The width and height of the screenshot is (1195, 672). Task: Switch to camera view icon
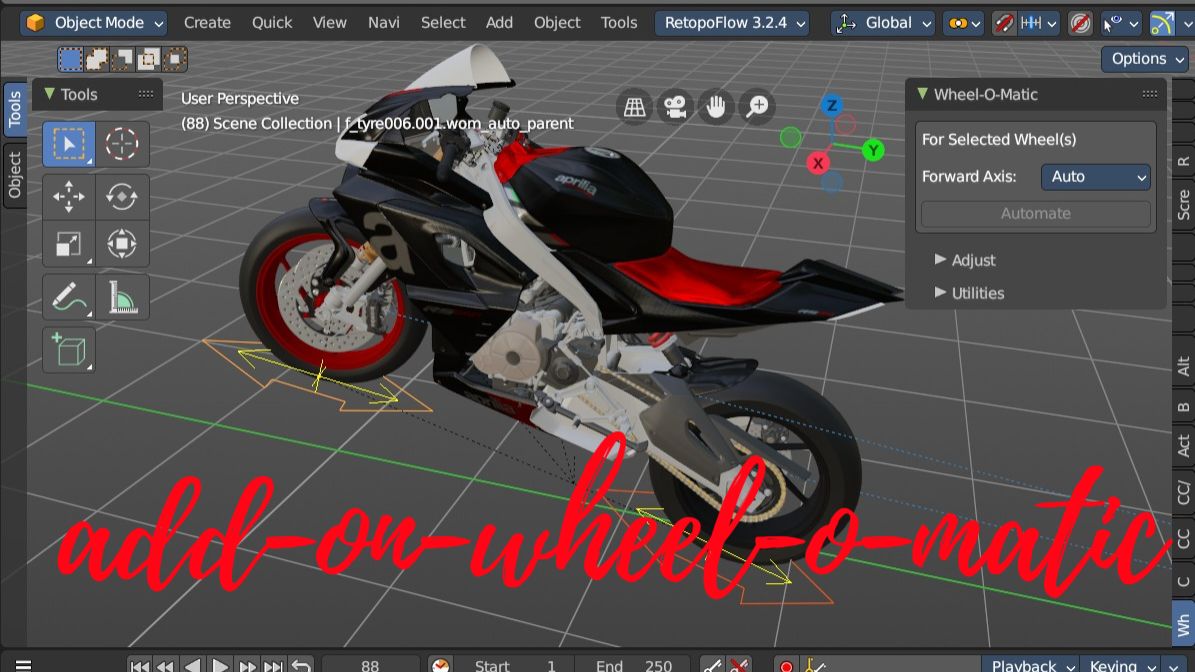click(x=675, y=107)
